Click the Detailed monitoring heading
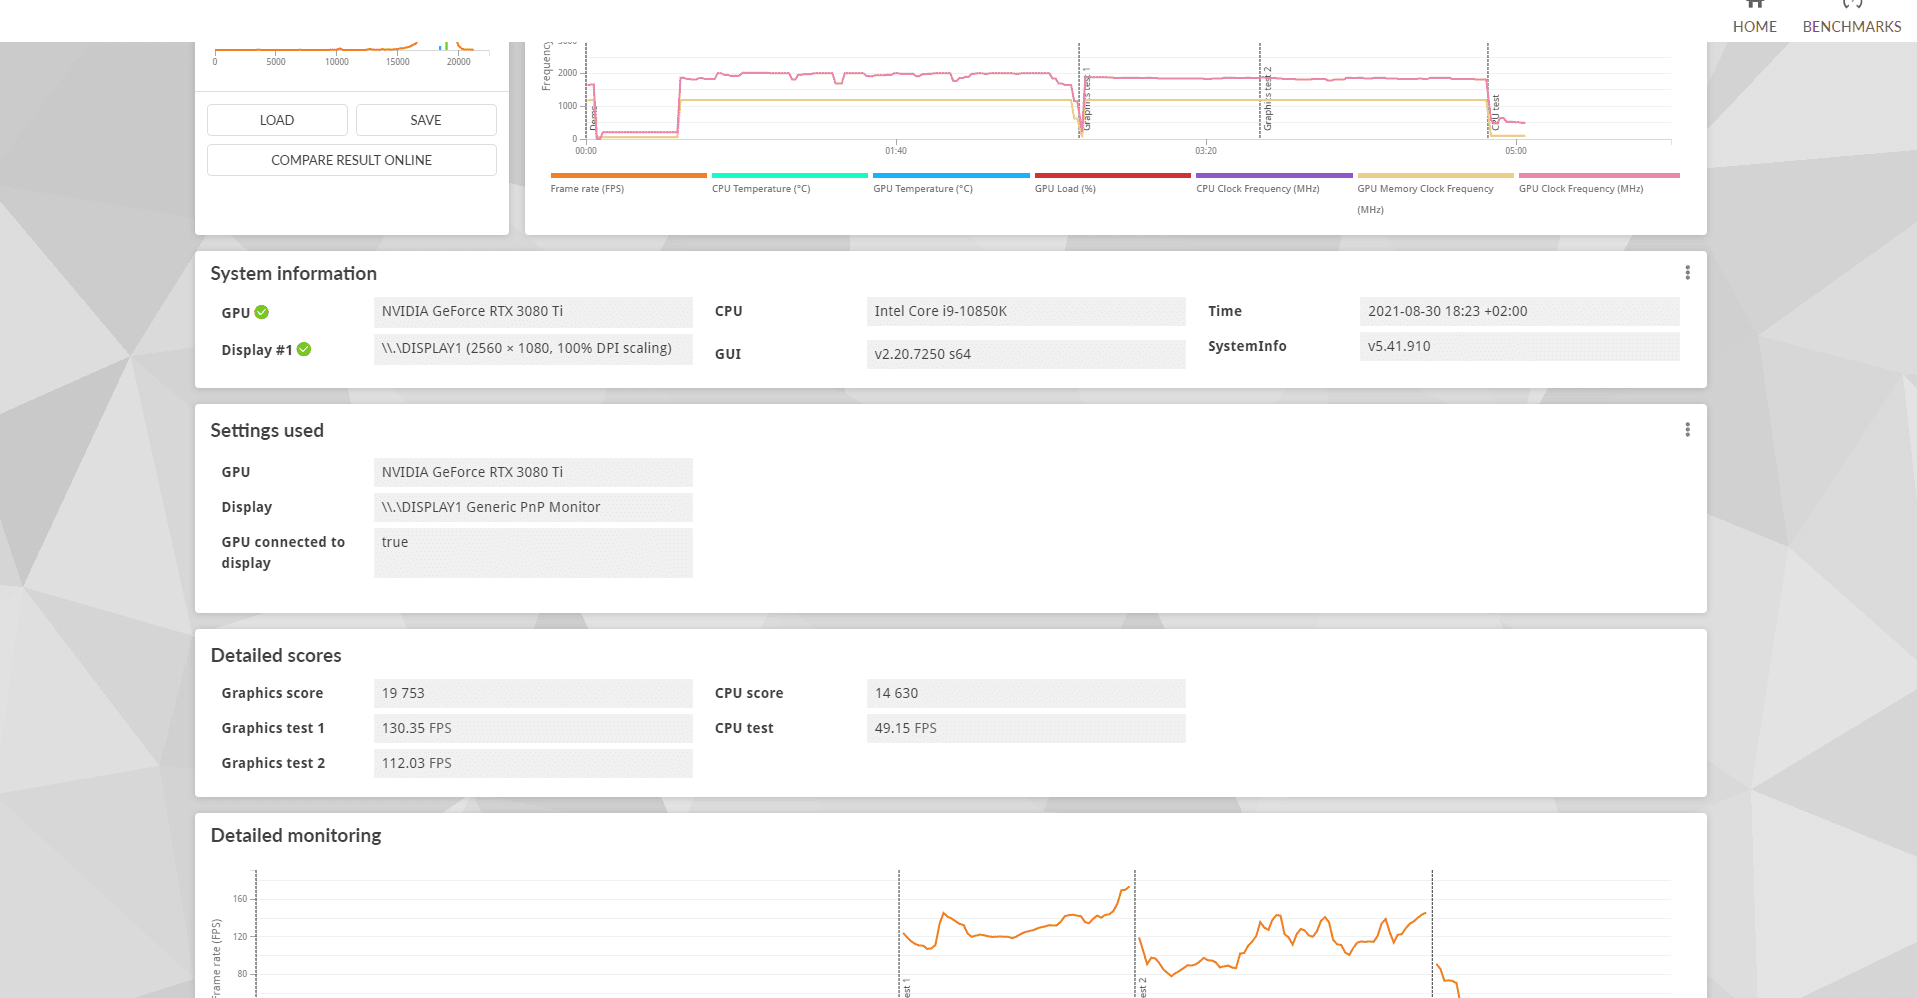The height and width of the screenshot is (998, 1917). click(296, 836)
